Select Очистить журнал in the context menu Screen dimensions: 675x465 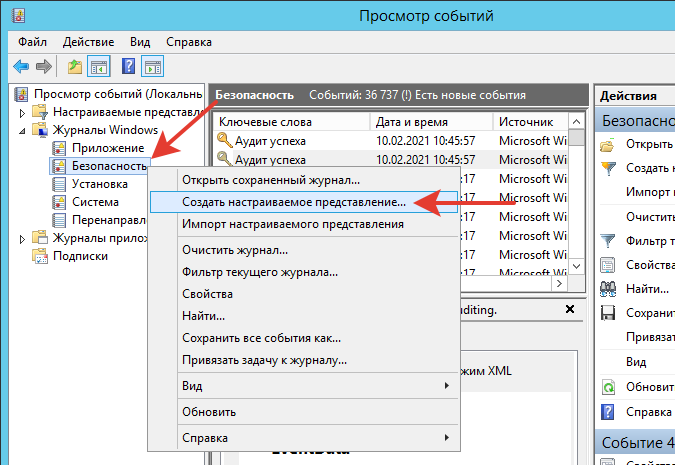[235, 250]
